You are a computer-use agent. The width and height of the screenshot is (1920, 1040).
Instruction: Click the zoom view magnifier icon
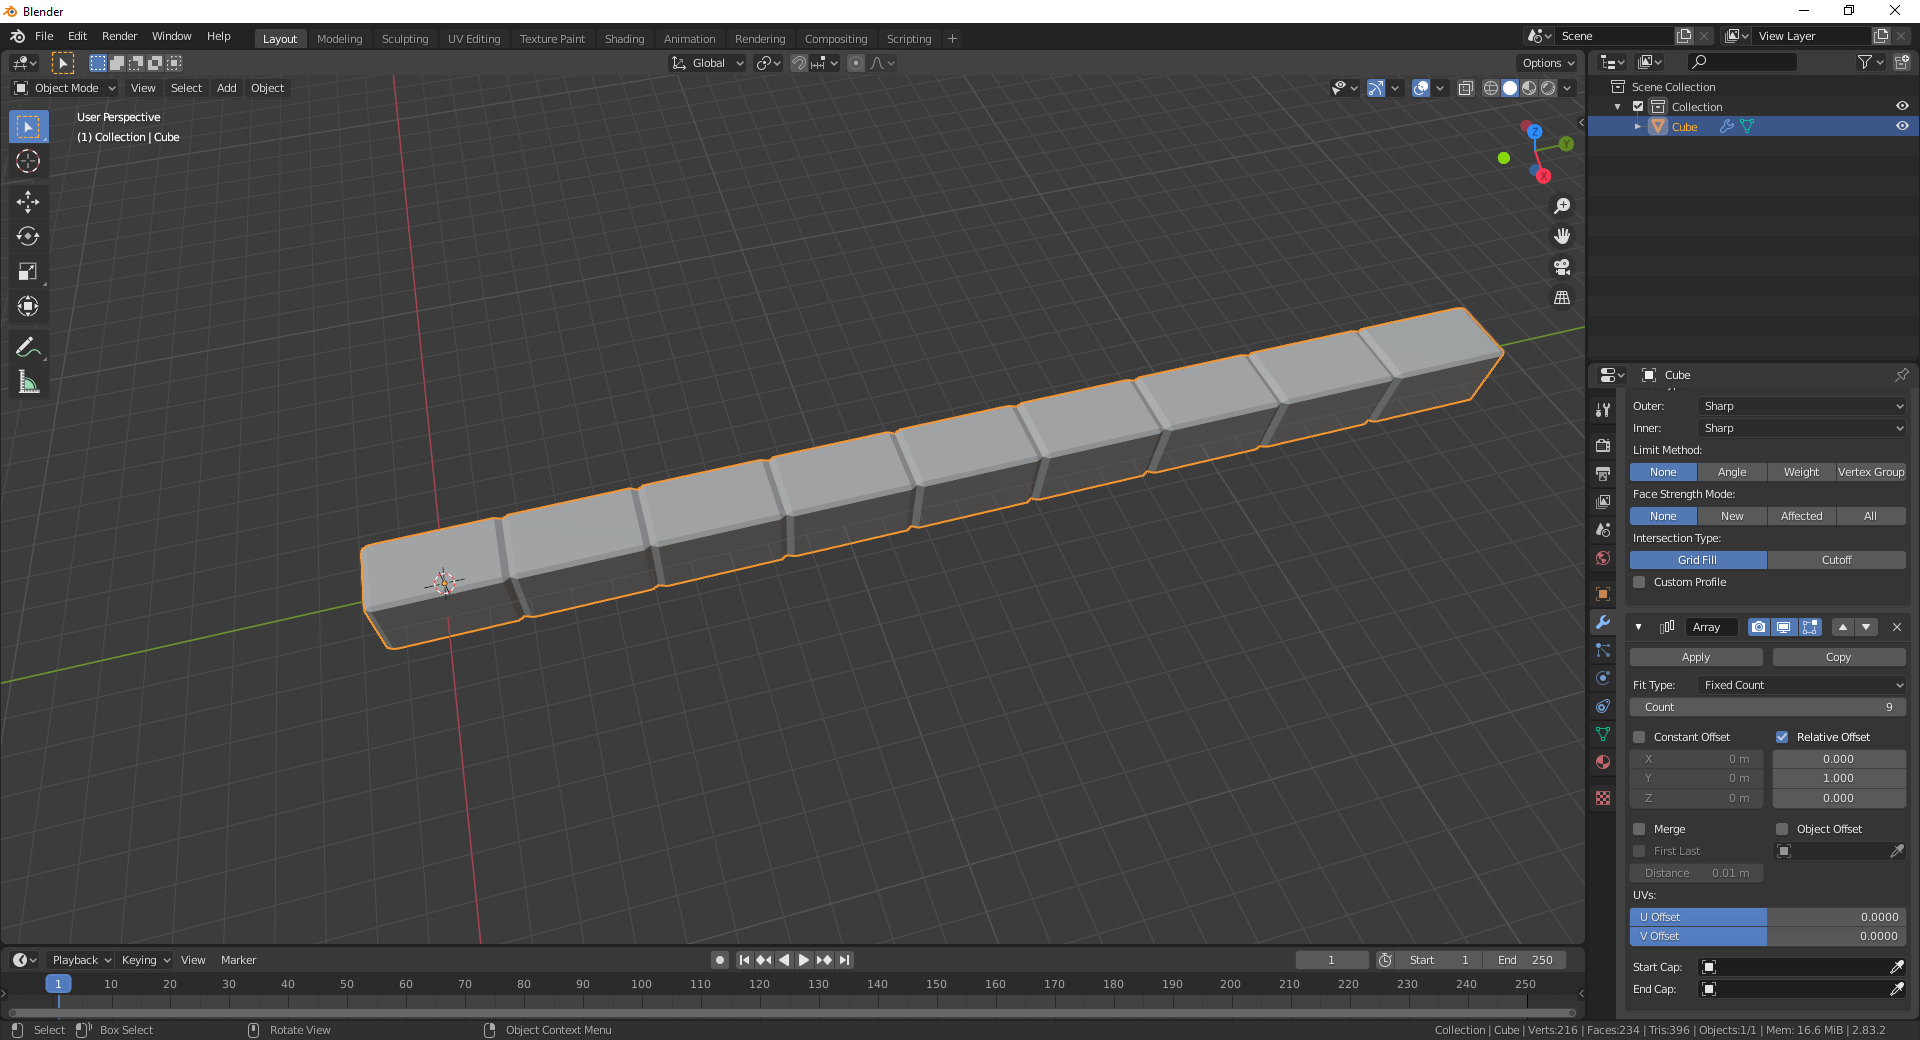[x=1562, y=206]
